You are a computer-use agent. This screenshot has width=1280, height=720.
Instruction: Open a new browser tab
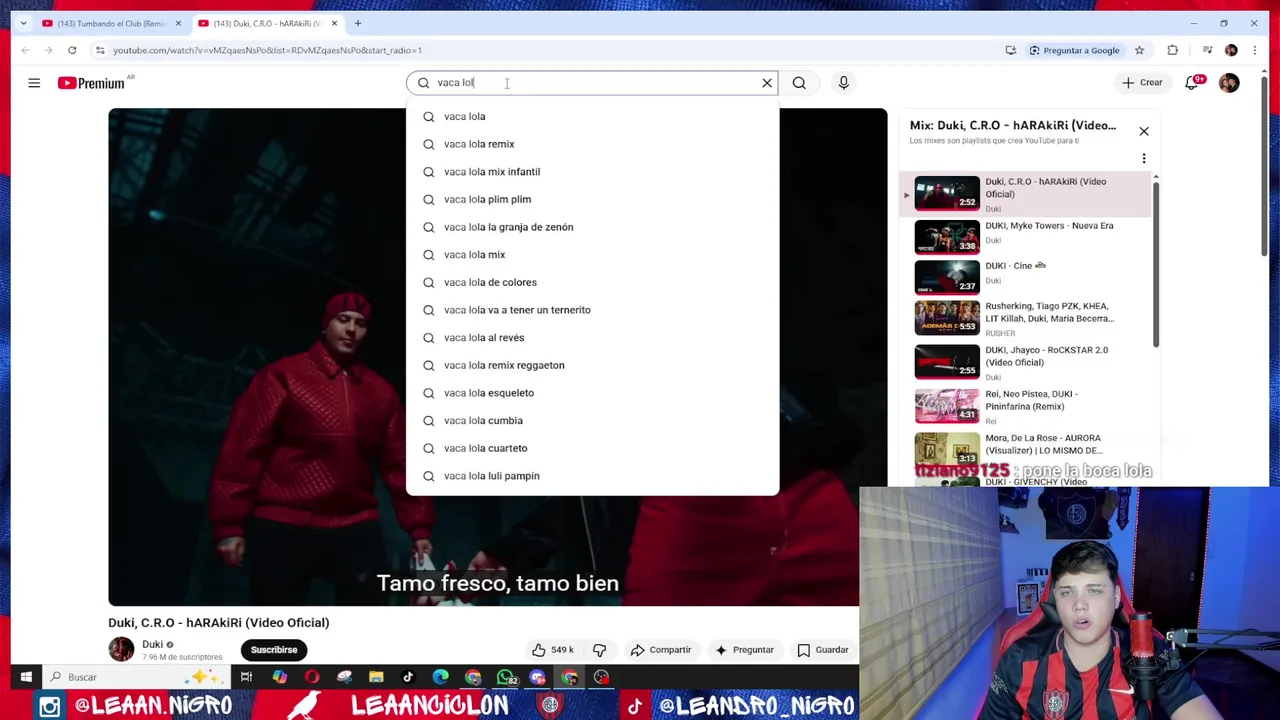pyautogui.click(x=358, y=23)
